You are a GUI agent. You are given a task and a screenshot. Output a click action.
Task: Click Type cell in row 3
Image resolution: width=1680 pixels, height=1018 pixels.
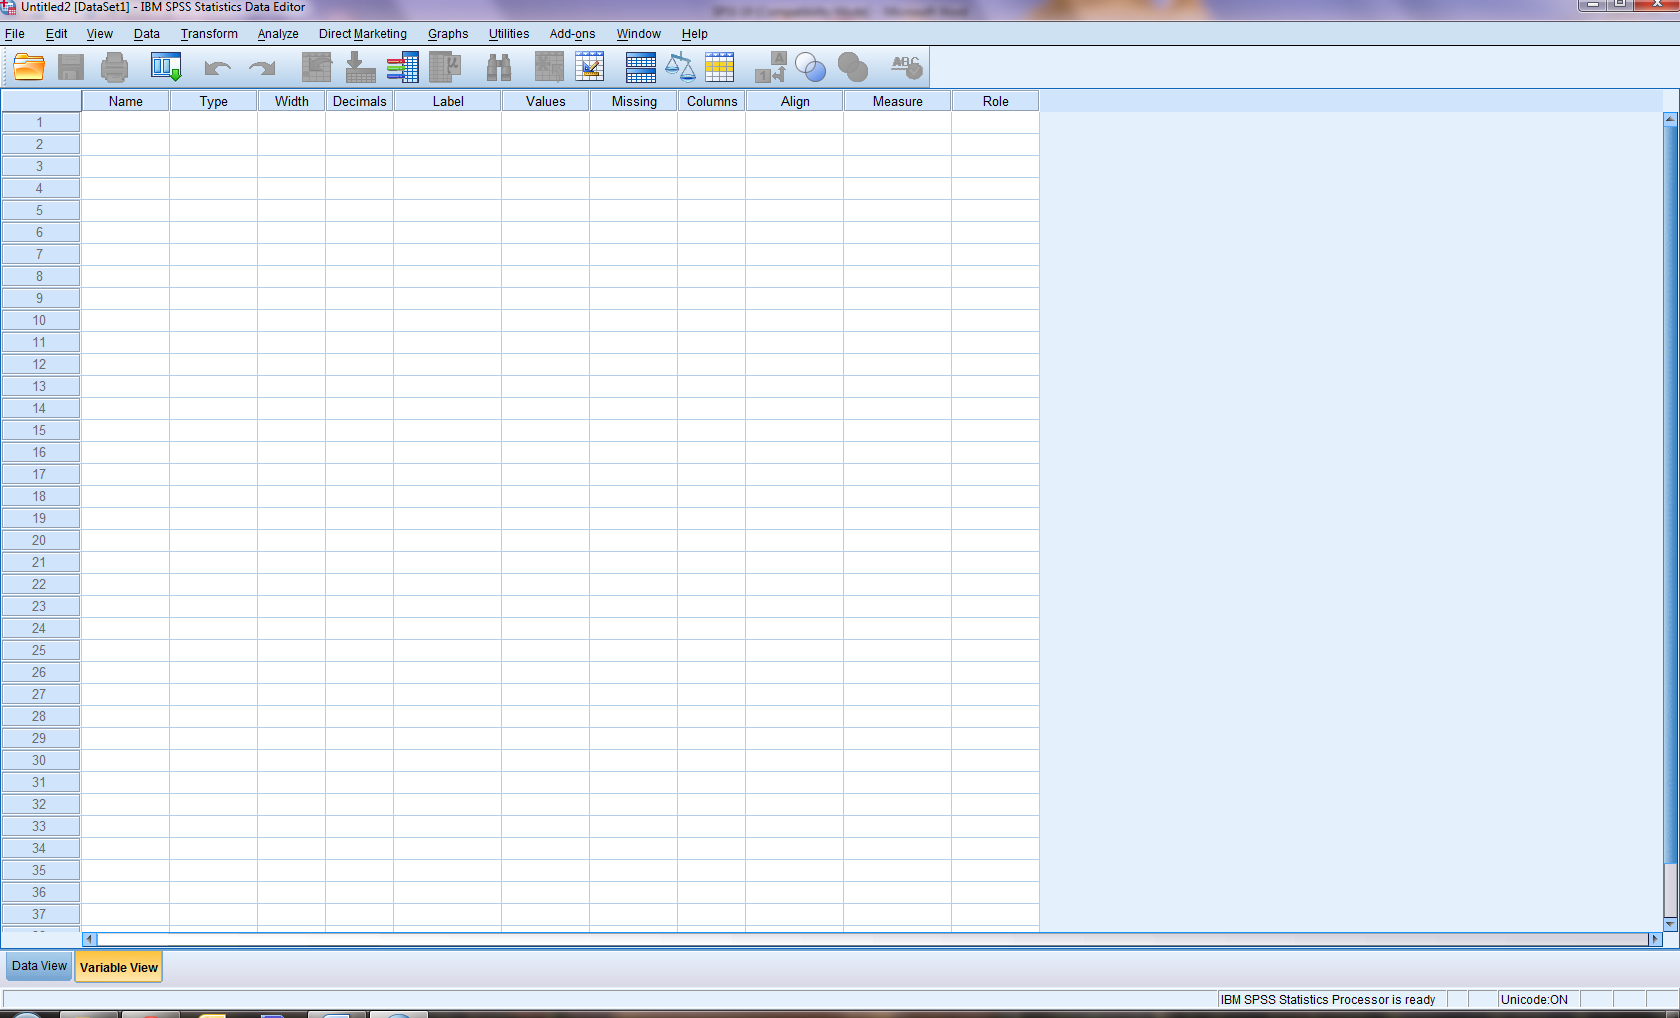click(x=214, y=166)
